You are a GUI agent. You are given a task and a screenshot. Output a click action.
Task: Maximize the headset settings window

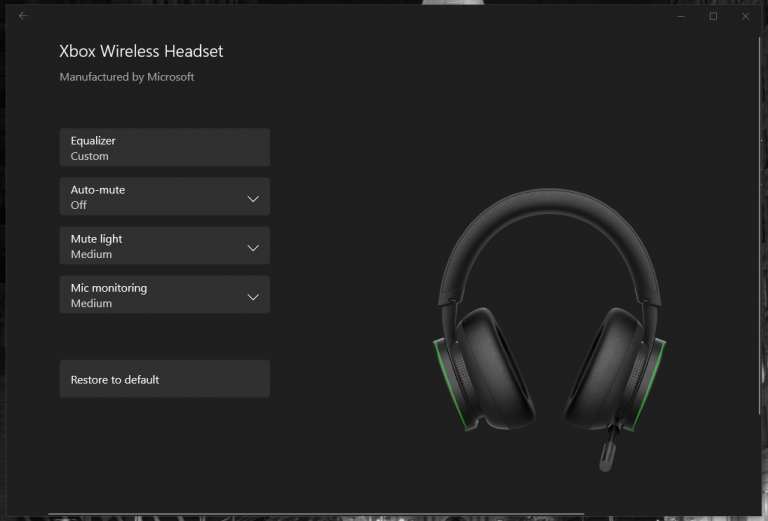(713, 16)
